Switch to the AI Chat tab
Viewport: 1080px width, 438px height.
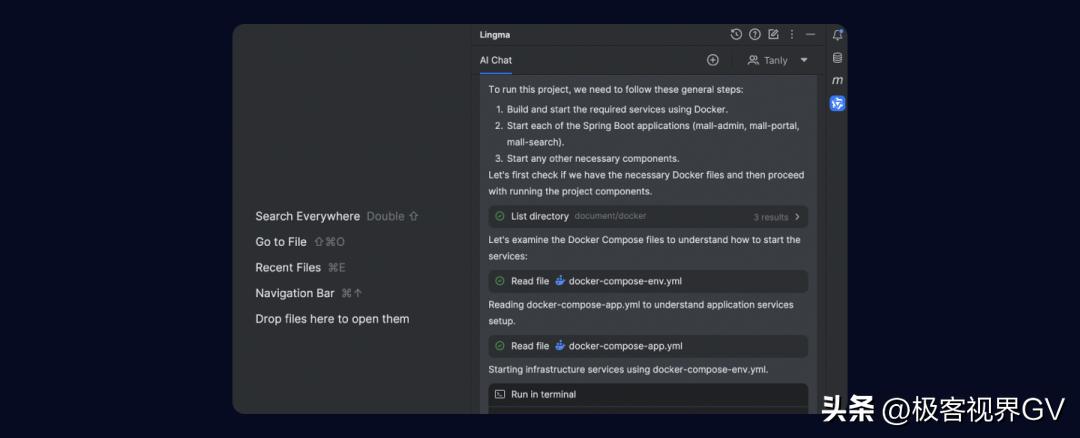click(x=495, y=60)
